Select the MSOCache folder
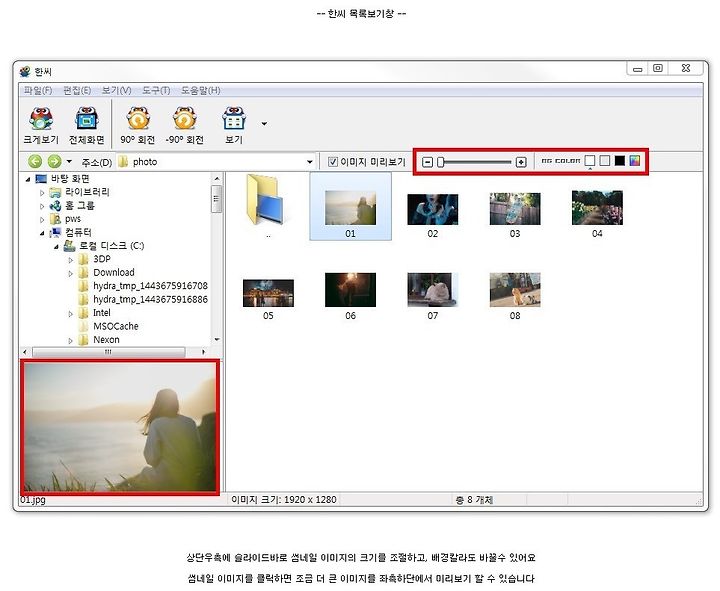 pos(116,326)
